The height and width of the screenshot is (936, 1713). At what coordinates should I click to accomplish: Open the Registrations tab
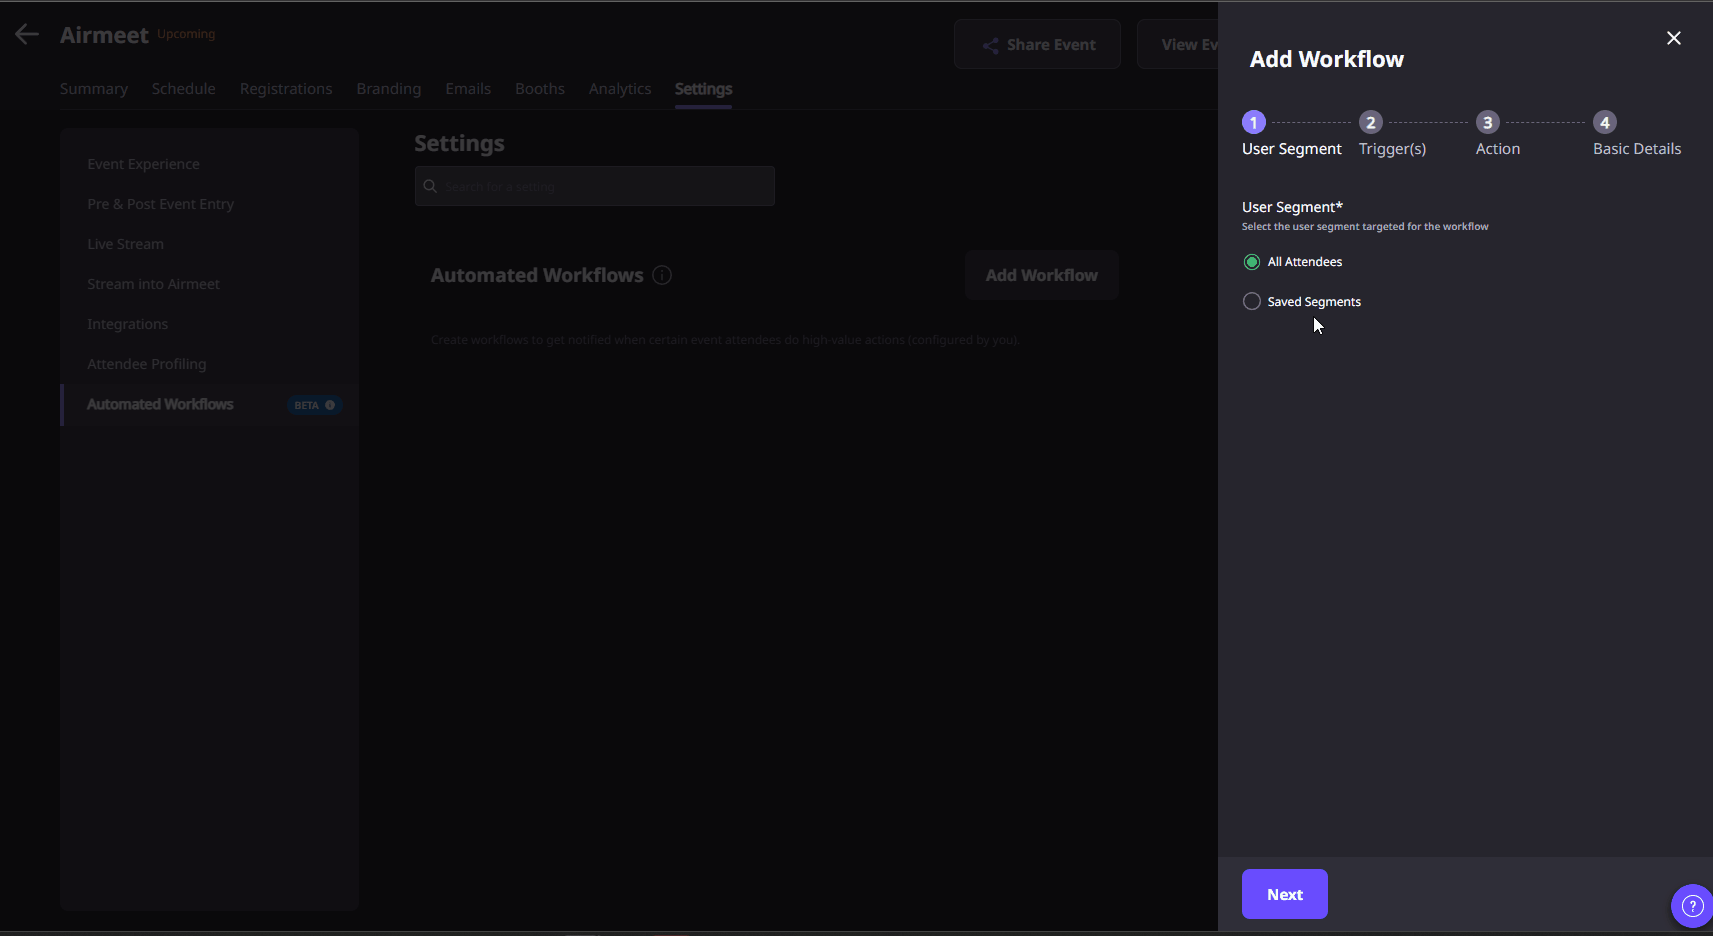(x=286, y=89)
